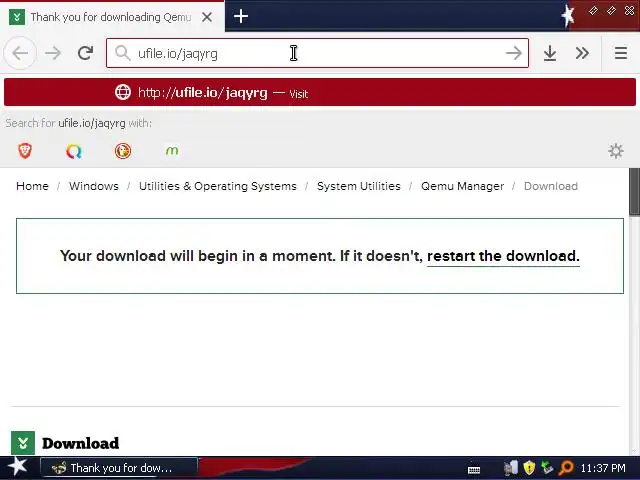This screenshot has width=640, height=480.
Task: Open the Windows breadcrumb link
Action: point(93,186)
